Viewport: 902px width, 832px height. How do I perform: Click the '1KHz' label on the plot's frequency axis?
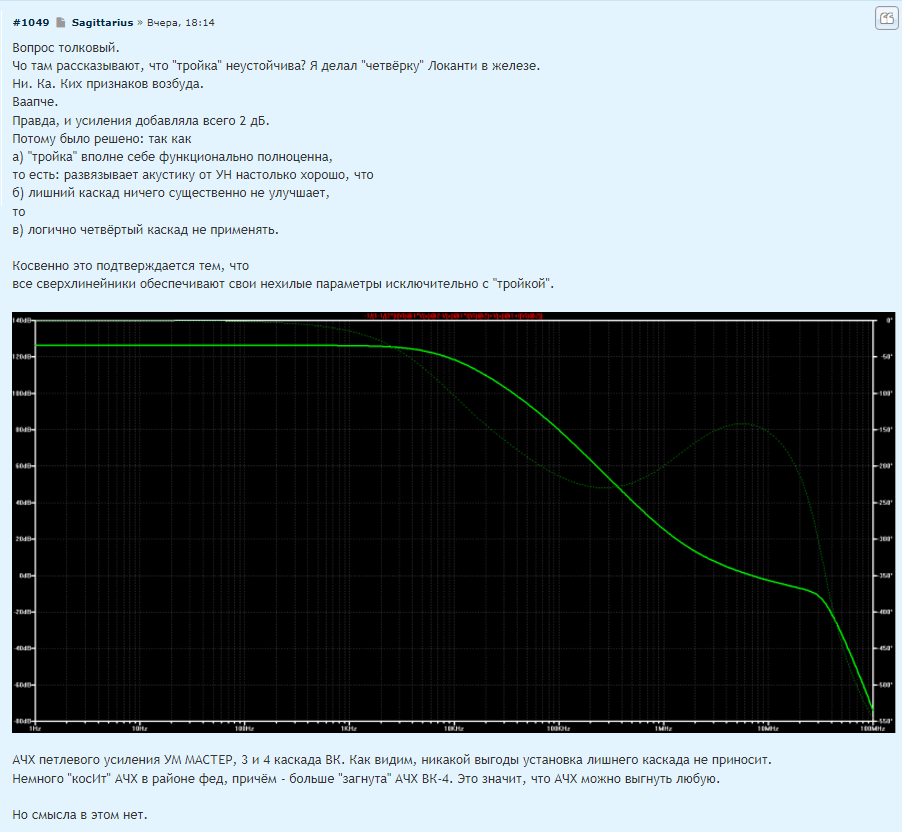349,728
